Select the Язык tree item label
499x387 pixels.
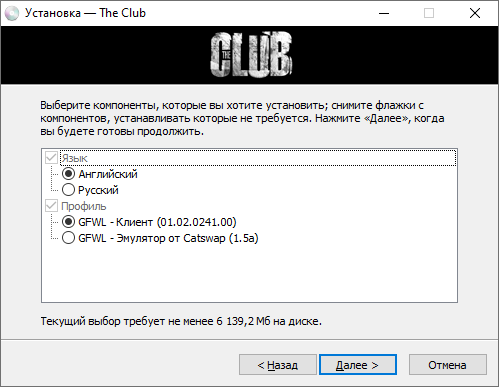click(x=74, y=158)
